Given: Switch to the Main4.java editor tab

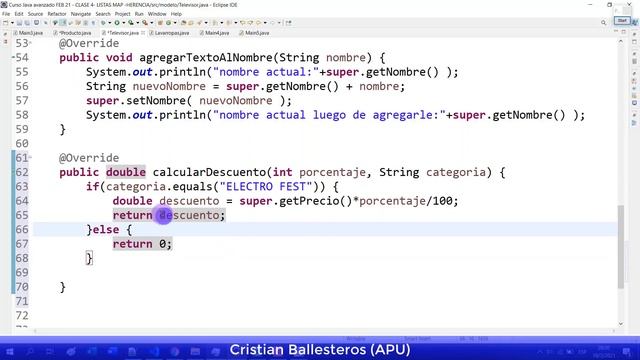Looking at the screenshot, I should (214, 33).
